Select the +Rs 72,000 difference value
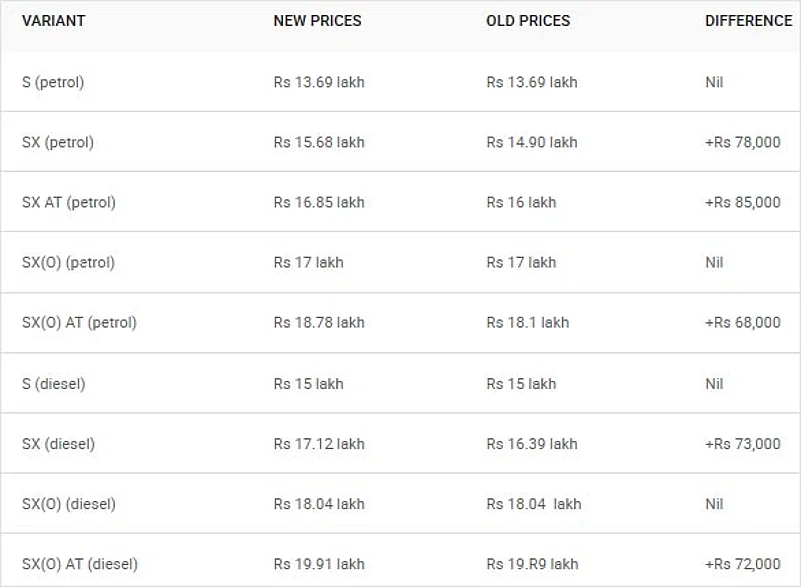Viewport: 801px width, 587px height. [742, 564]
